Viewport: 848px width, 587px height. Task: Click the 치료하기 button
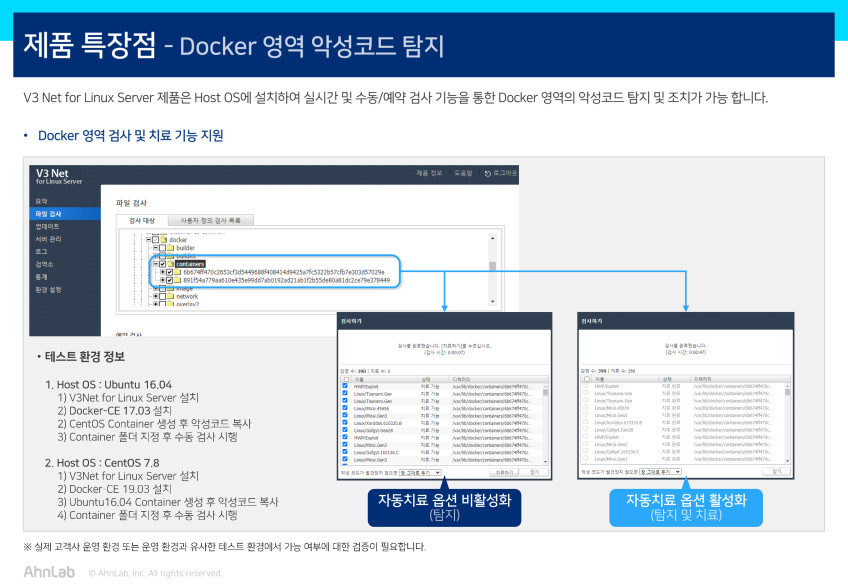point(504,473)
